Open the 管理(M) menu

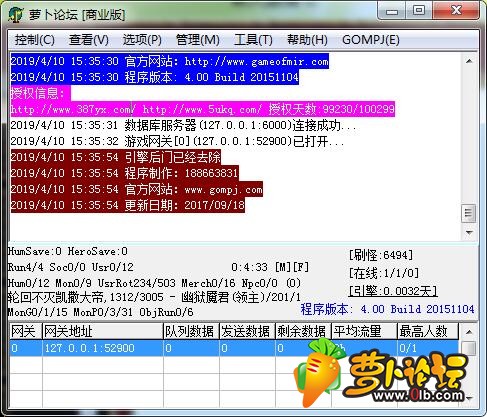tap(197, 40)
